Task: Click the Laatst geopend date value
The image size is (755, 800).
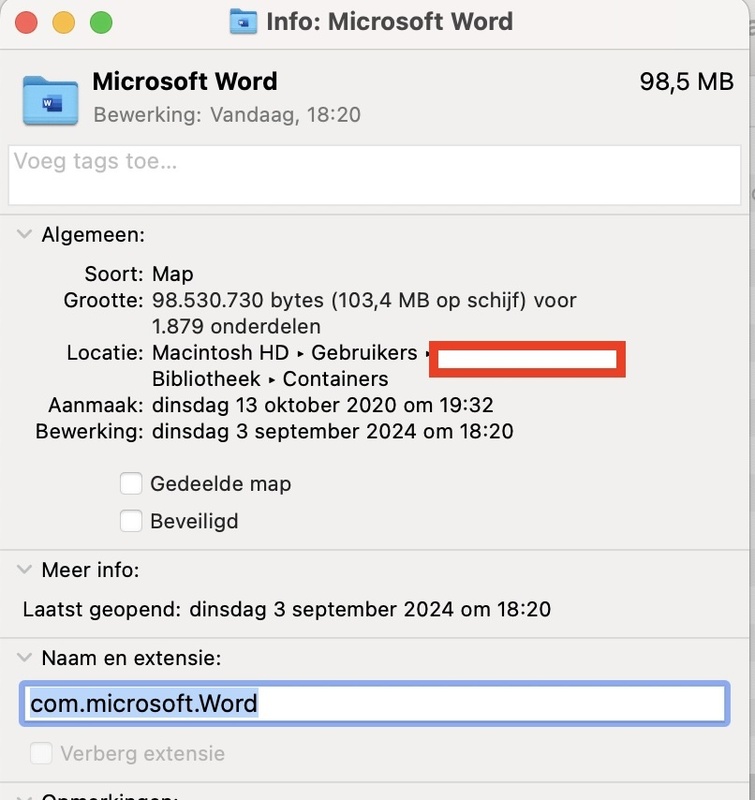Action: click(370, 609)
